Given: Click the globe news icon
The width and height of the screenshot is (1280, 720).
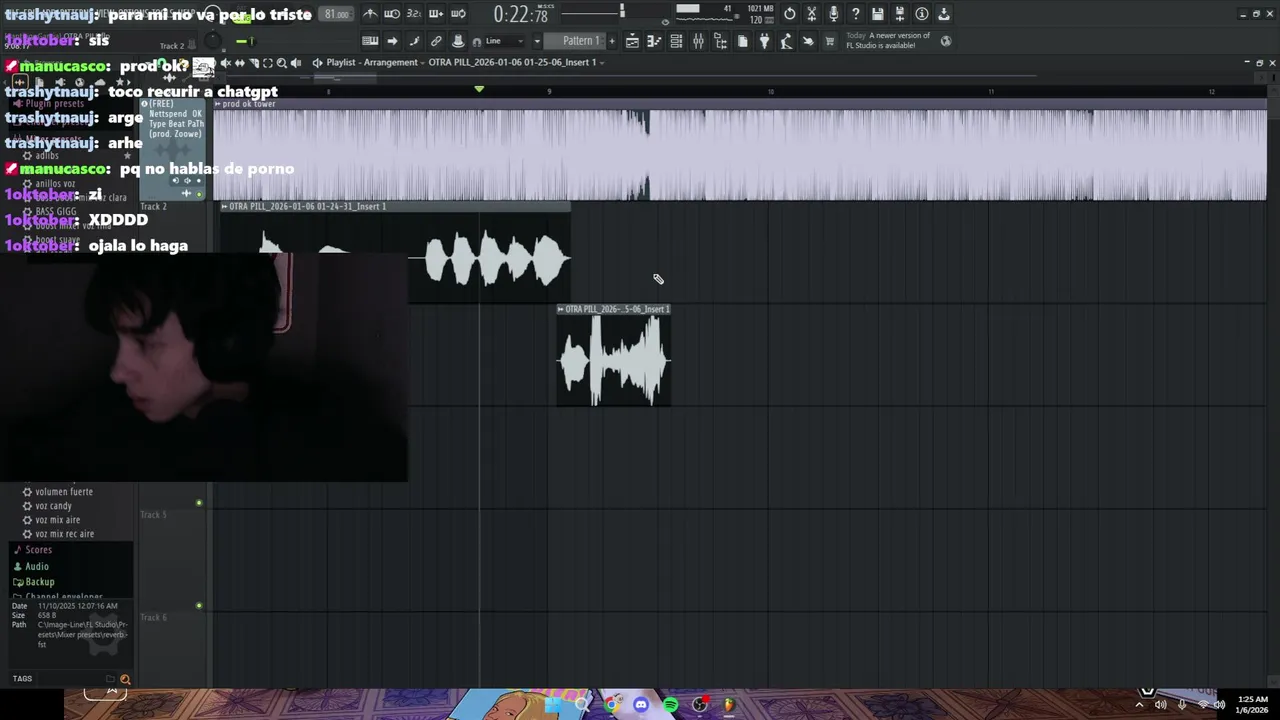Looking at the screenshot, I should click(x=946, y=41).
